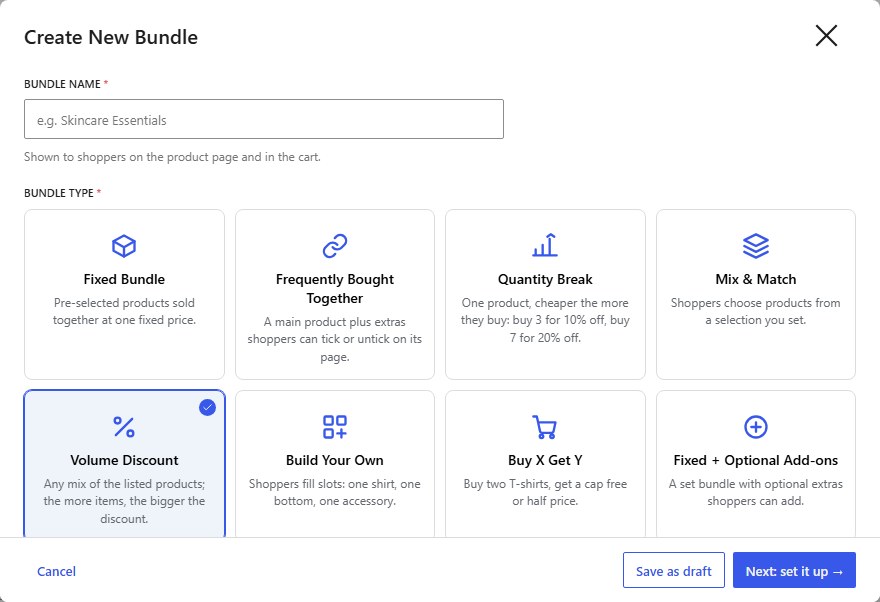
Task: Click the Build Your Own grid-plus icon
Action: click(334, 427)
